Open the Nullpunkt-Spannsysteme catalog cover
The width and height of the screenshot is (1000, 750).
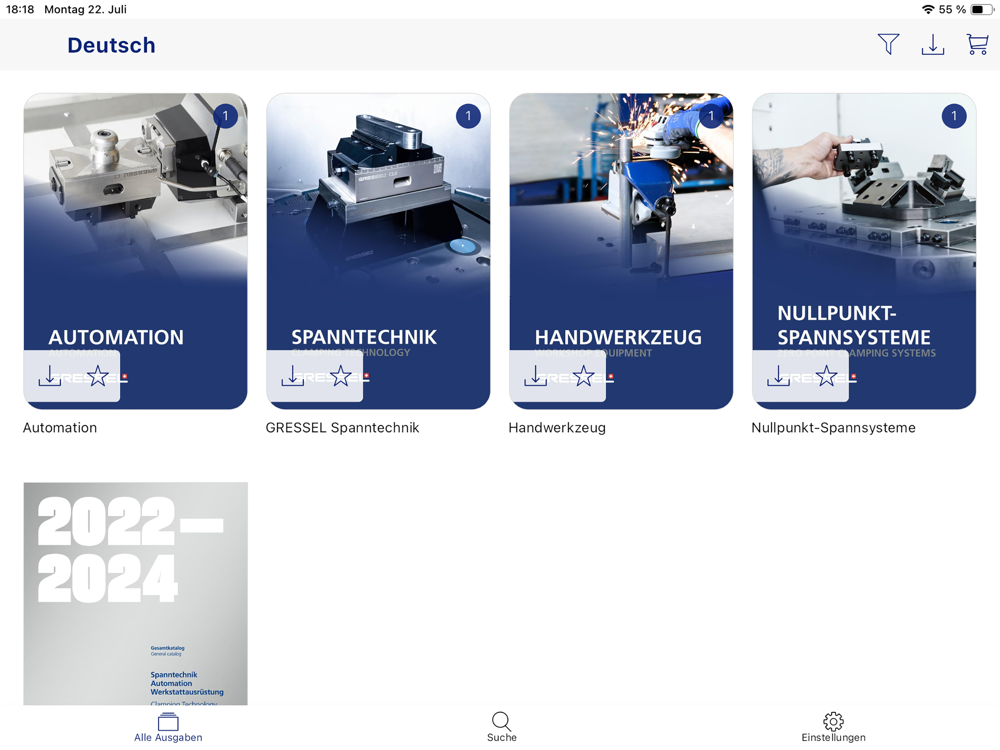point(864,251)
